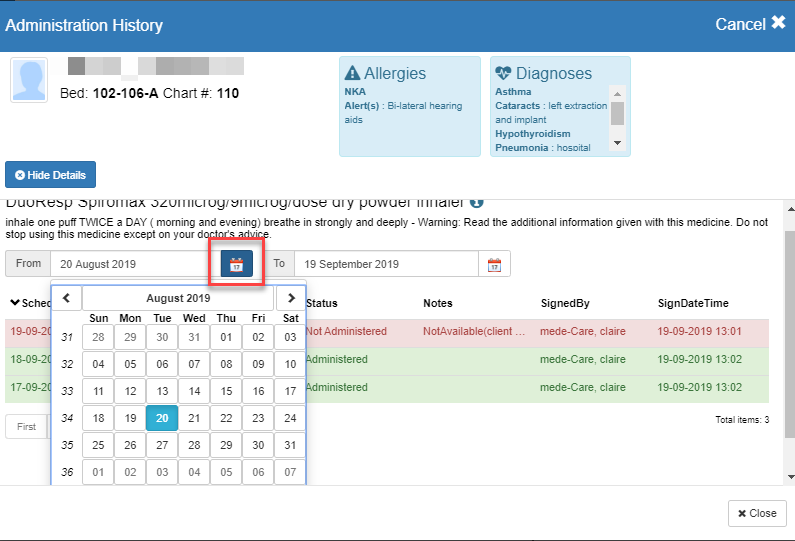Select August 15 in the calendar
Screen dimensions: 795x541
point(226,391)
